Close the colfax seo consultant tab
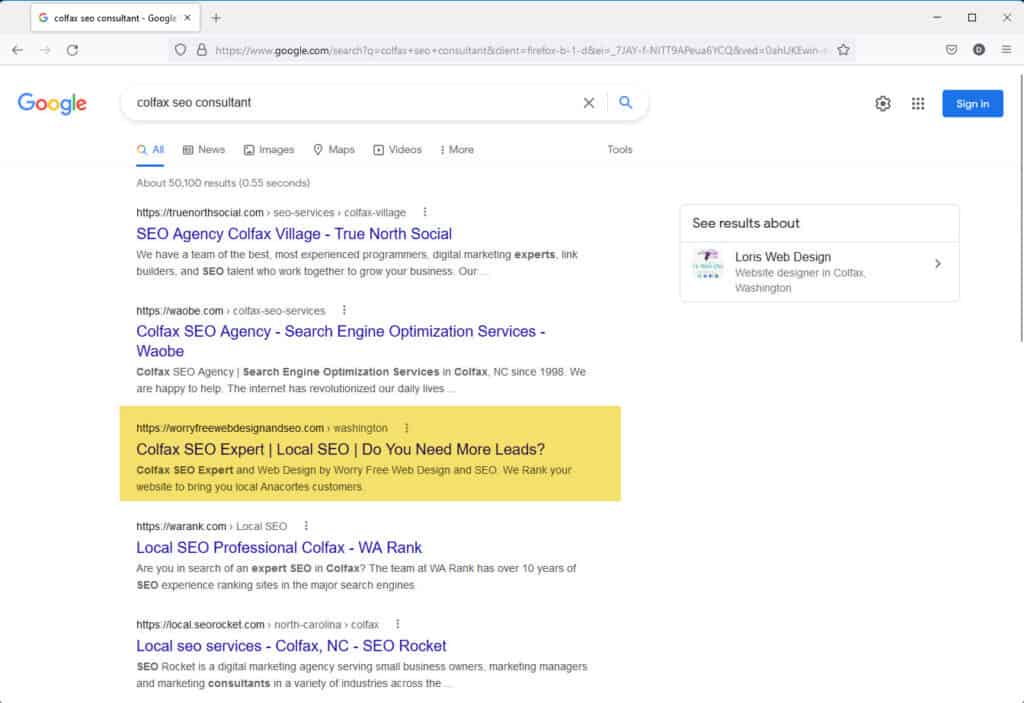Screen dimensions: 1024x703 coord(187,18)
